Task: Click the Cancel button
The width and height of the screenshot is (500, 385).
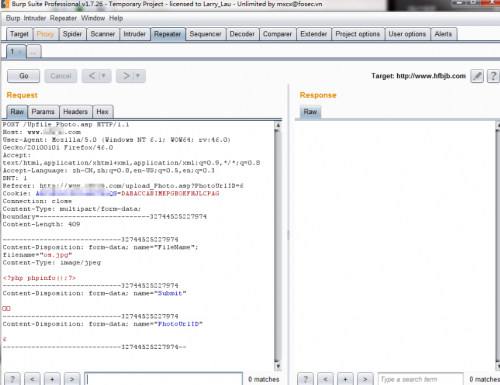Action: pos(61,76)
